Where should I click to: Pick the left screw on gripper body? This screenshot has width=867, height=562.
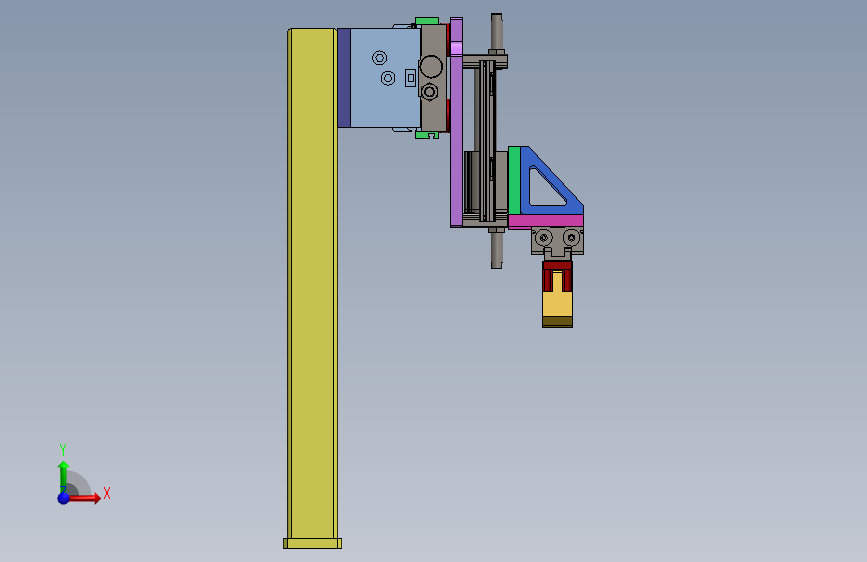click(544, 238)
